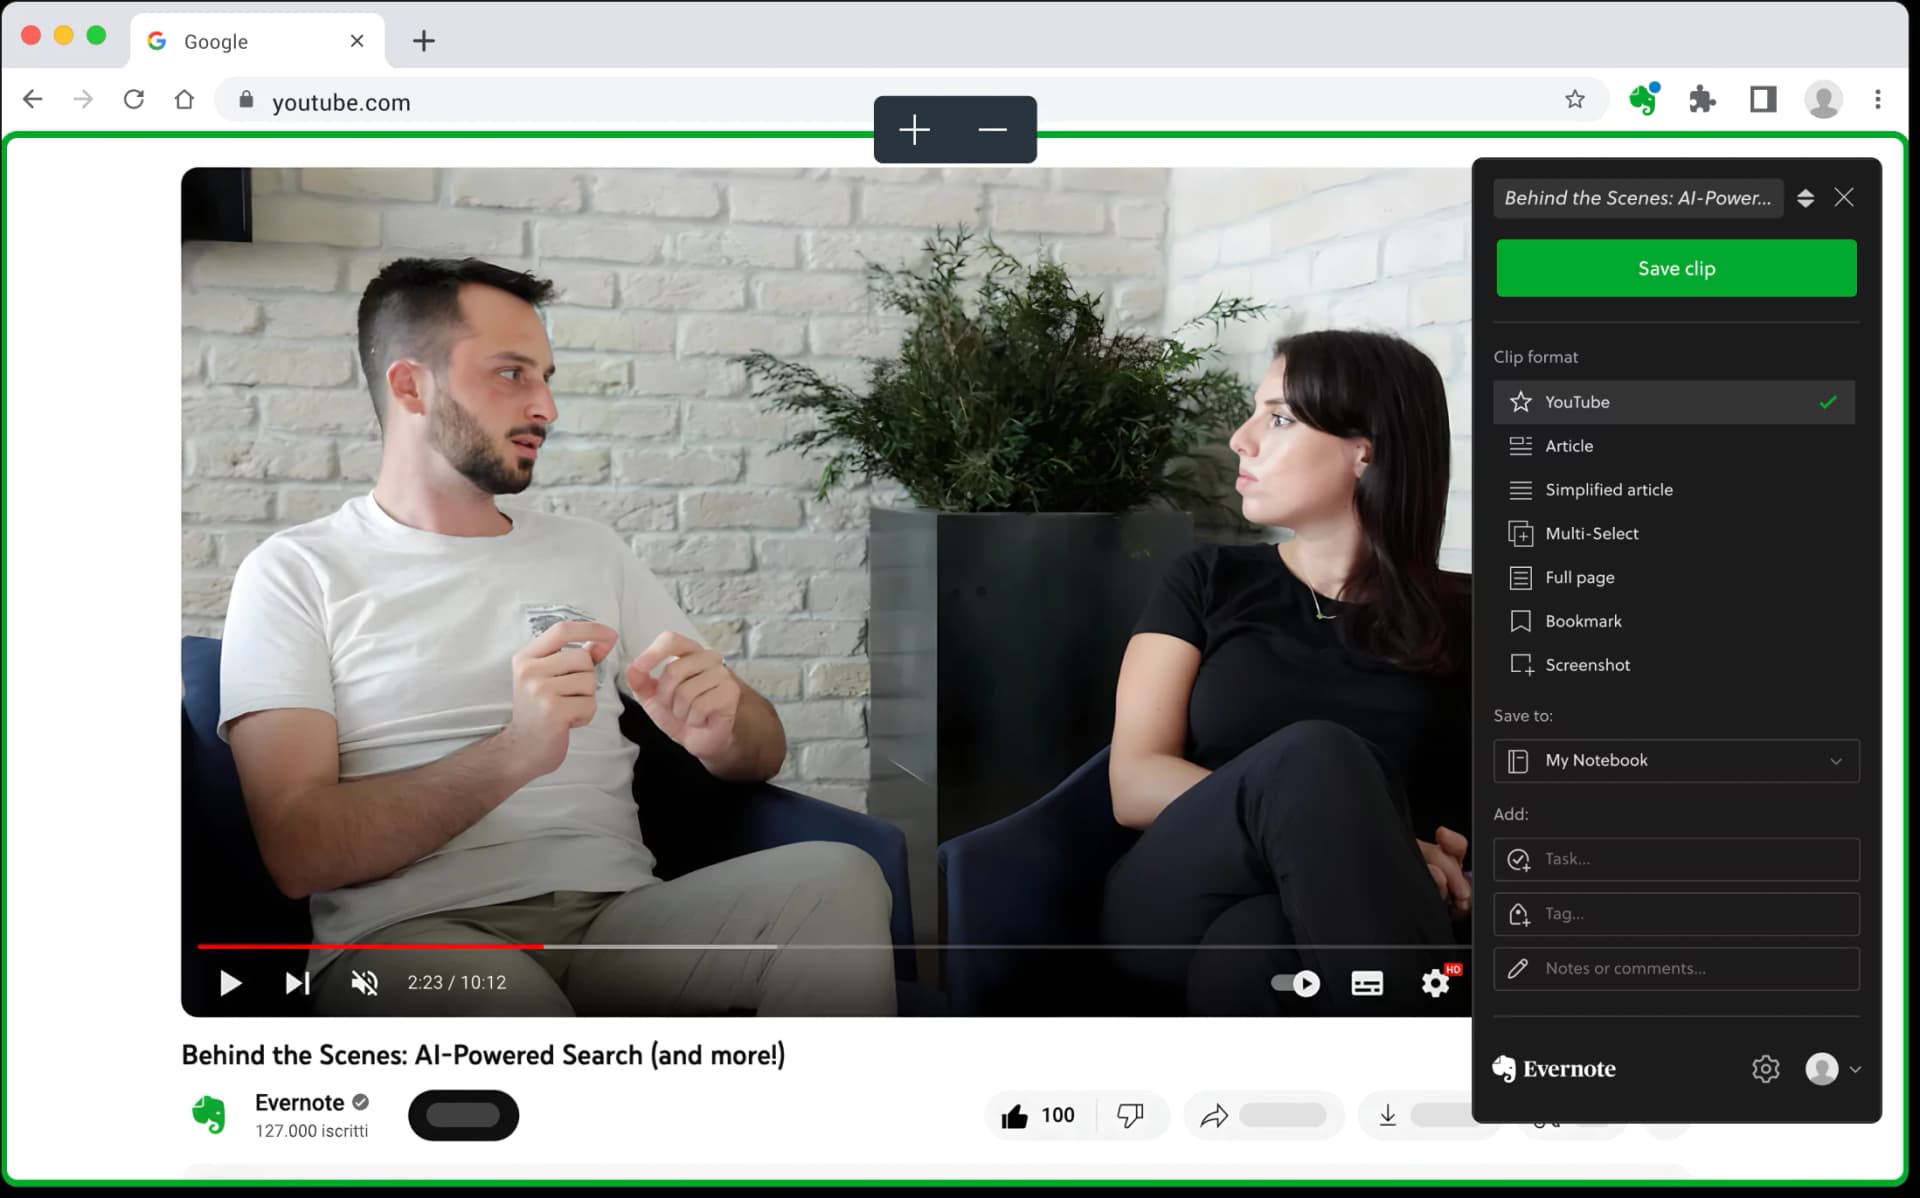
Task: Open the browser extensions puzzle icon
Action: click(x=1702, y=99)
